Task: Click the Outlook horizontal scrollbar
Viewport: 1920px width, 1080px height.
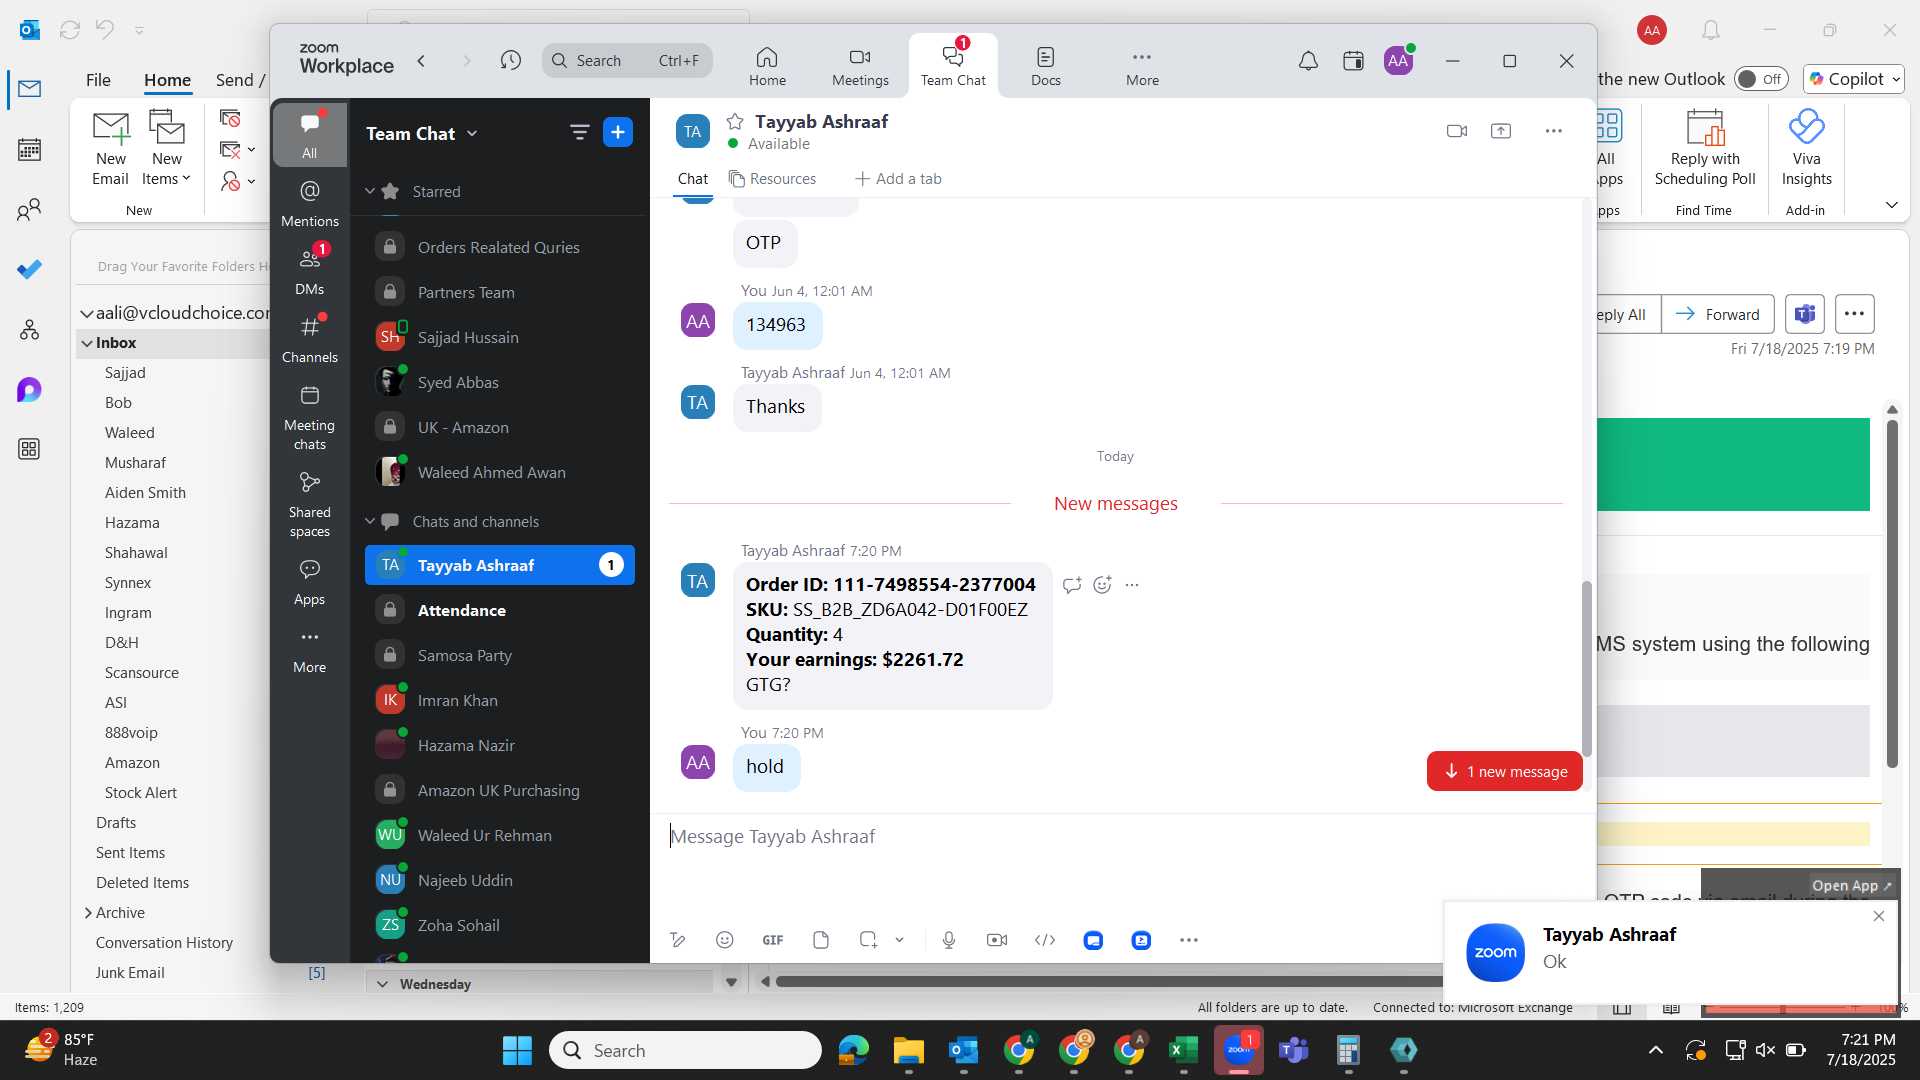Action: coord(1108,982)
